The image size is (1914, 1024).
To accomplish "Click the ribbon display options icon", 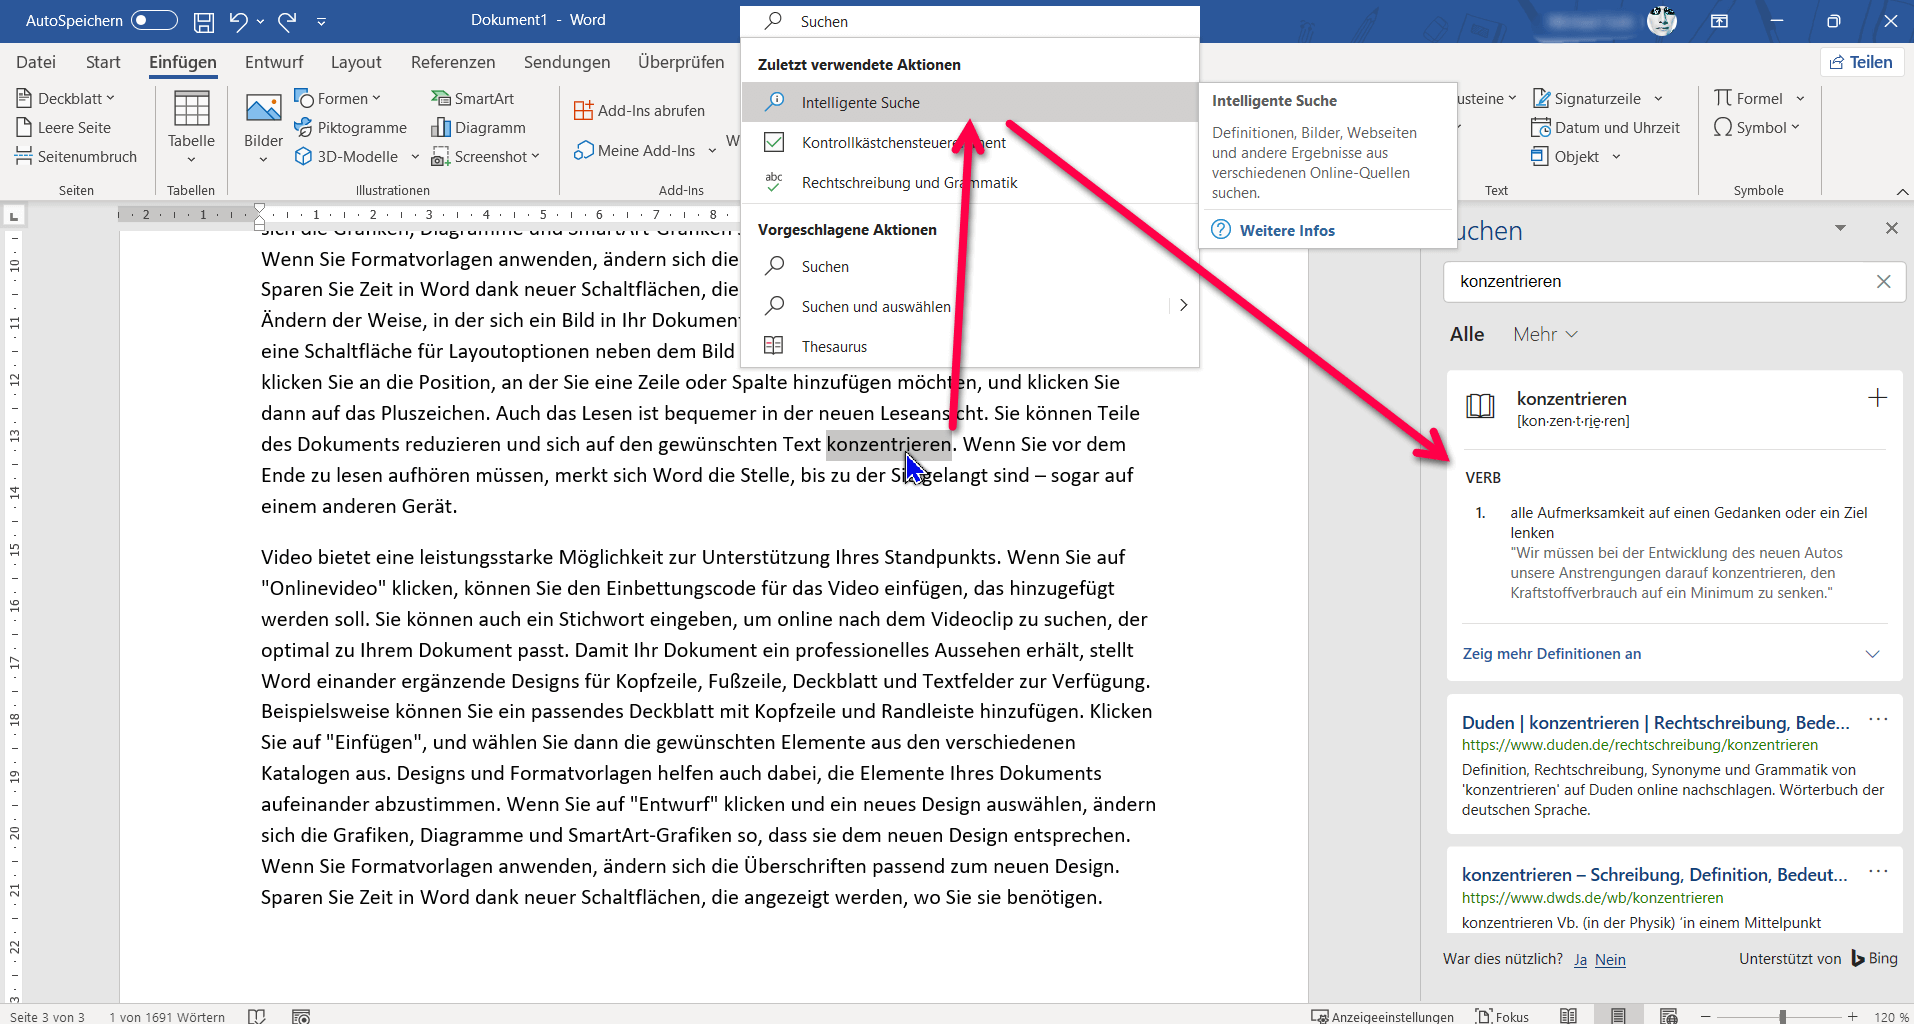I will pos(1719,21).
